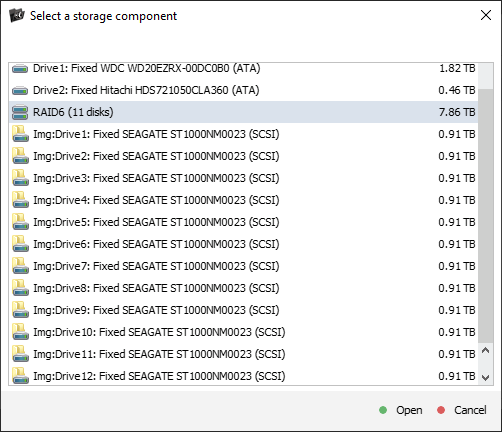The width and height of the screenshot is (502, 432).
Task: Click the vertical scrollbar thumb
Action: (486, 215)
